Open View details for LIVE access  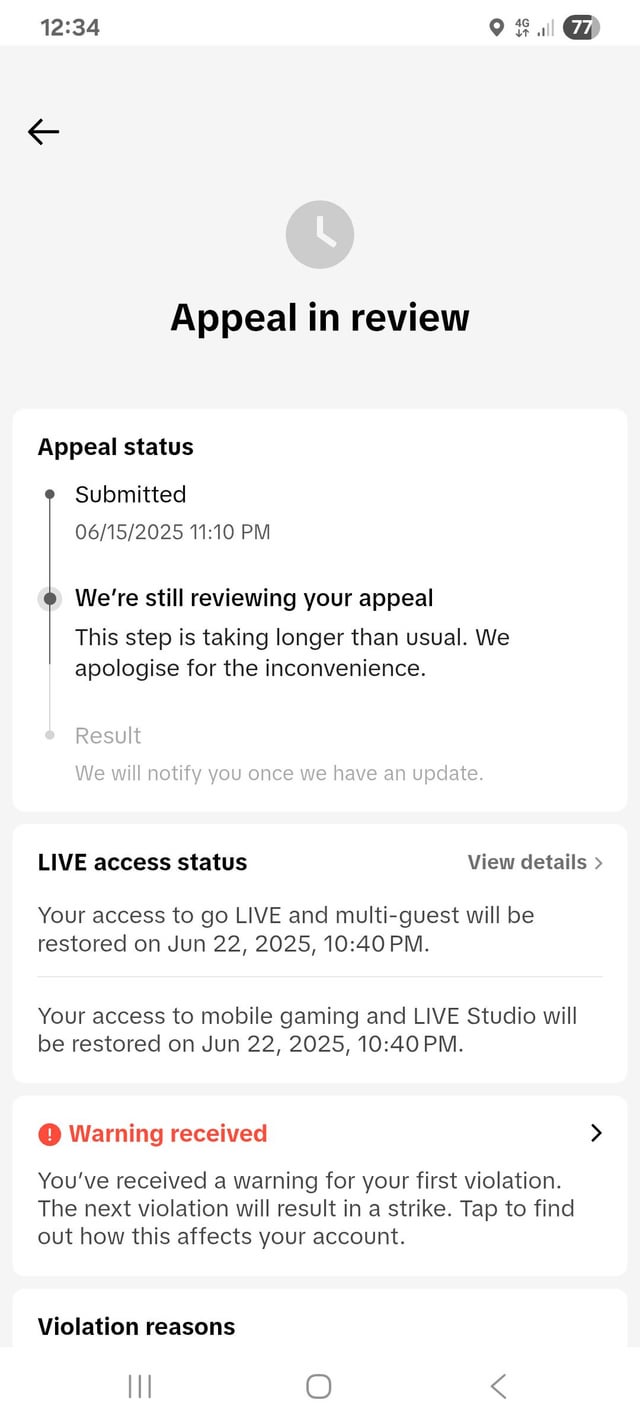[x=527, y=862]
